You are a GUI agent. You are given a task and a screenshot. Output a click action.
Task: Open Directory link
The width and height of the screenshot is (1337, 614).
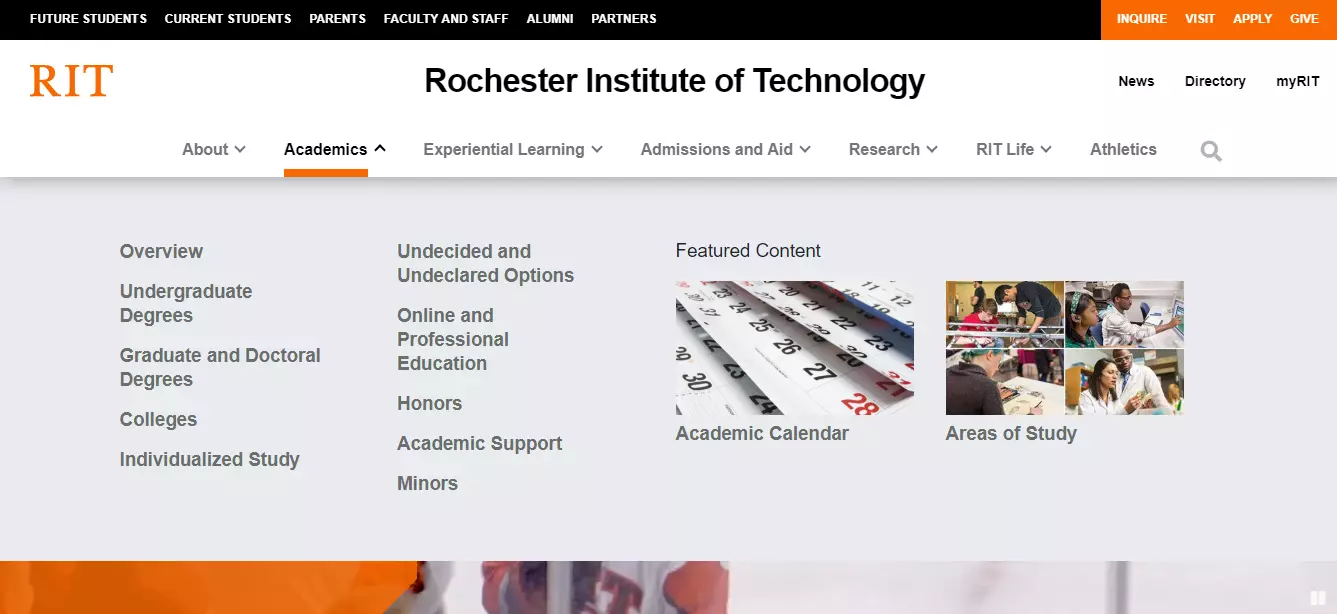click(1215, 81)
